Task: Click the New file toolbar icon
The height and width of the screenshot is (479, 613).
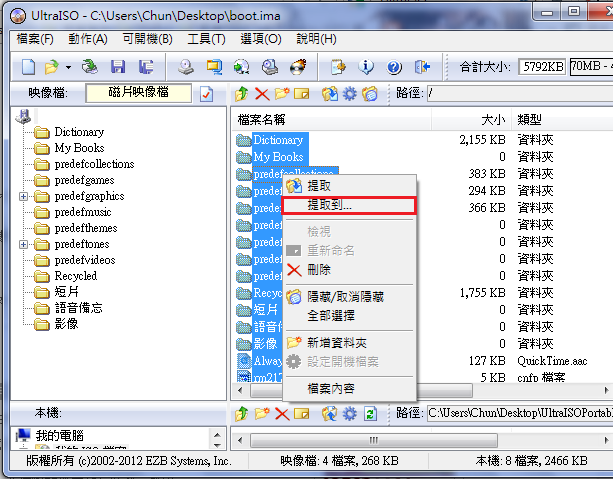Action: 28,67
